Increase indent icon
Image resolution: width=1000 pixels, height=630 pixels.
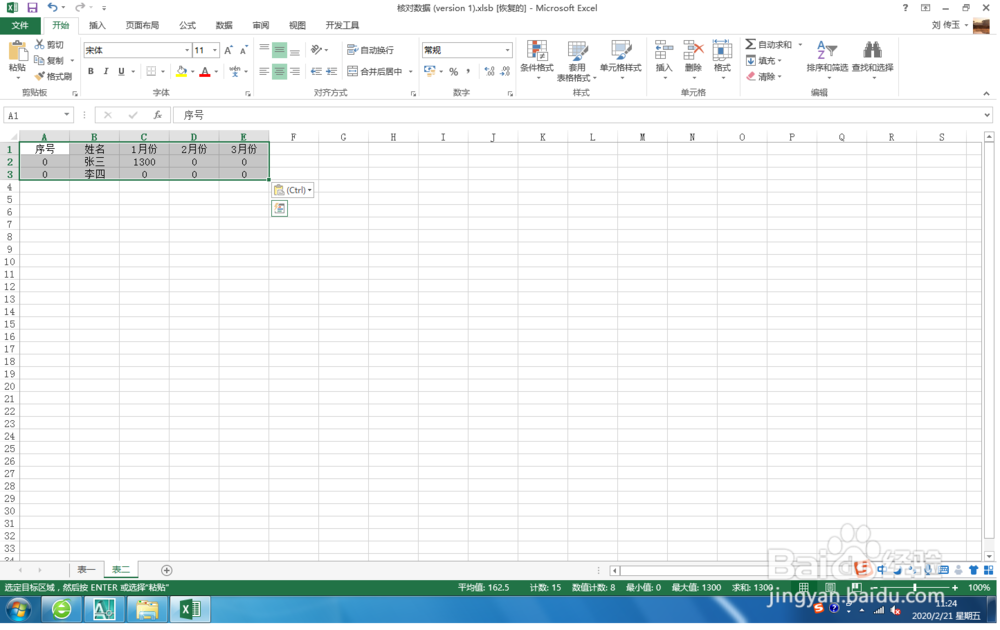(331, 71)
